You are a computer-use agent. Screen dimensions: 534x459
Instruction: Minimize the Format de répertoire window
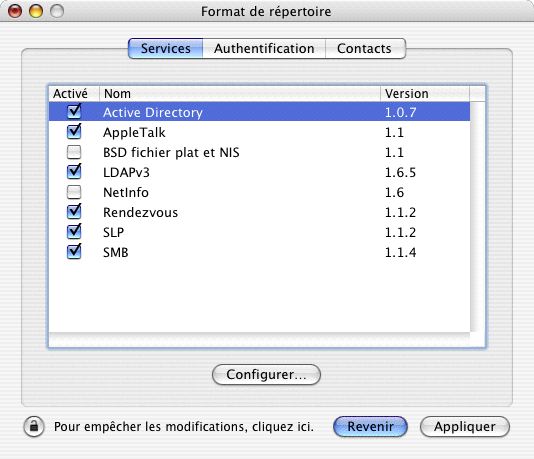coord(36,11)
